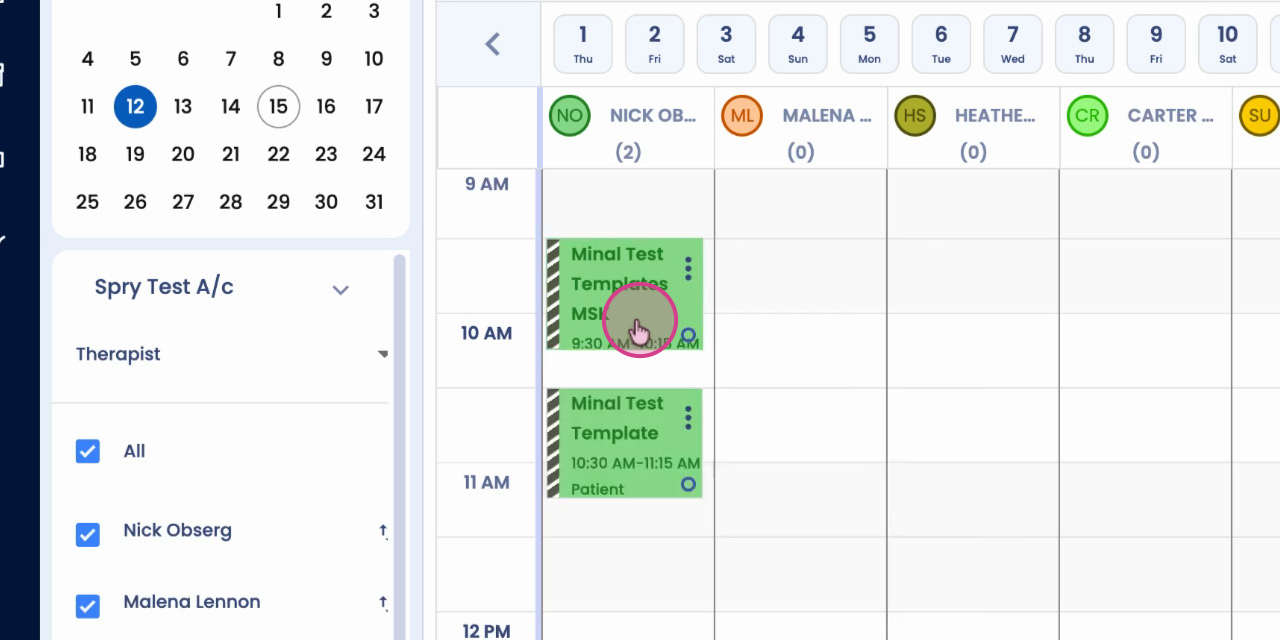Select the 8 Thu date tab
This screenshot has height=640, width=1280.
(x=1084, y=44)
